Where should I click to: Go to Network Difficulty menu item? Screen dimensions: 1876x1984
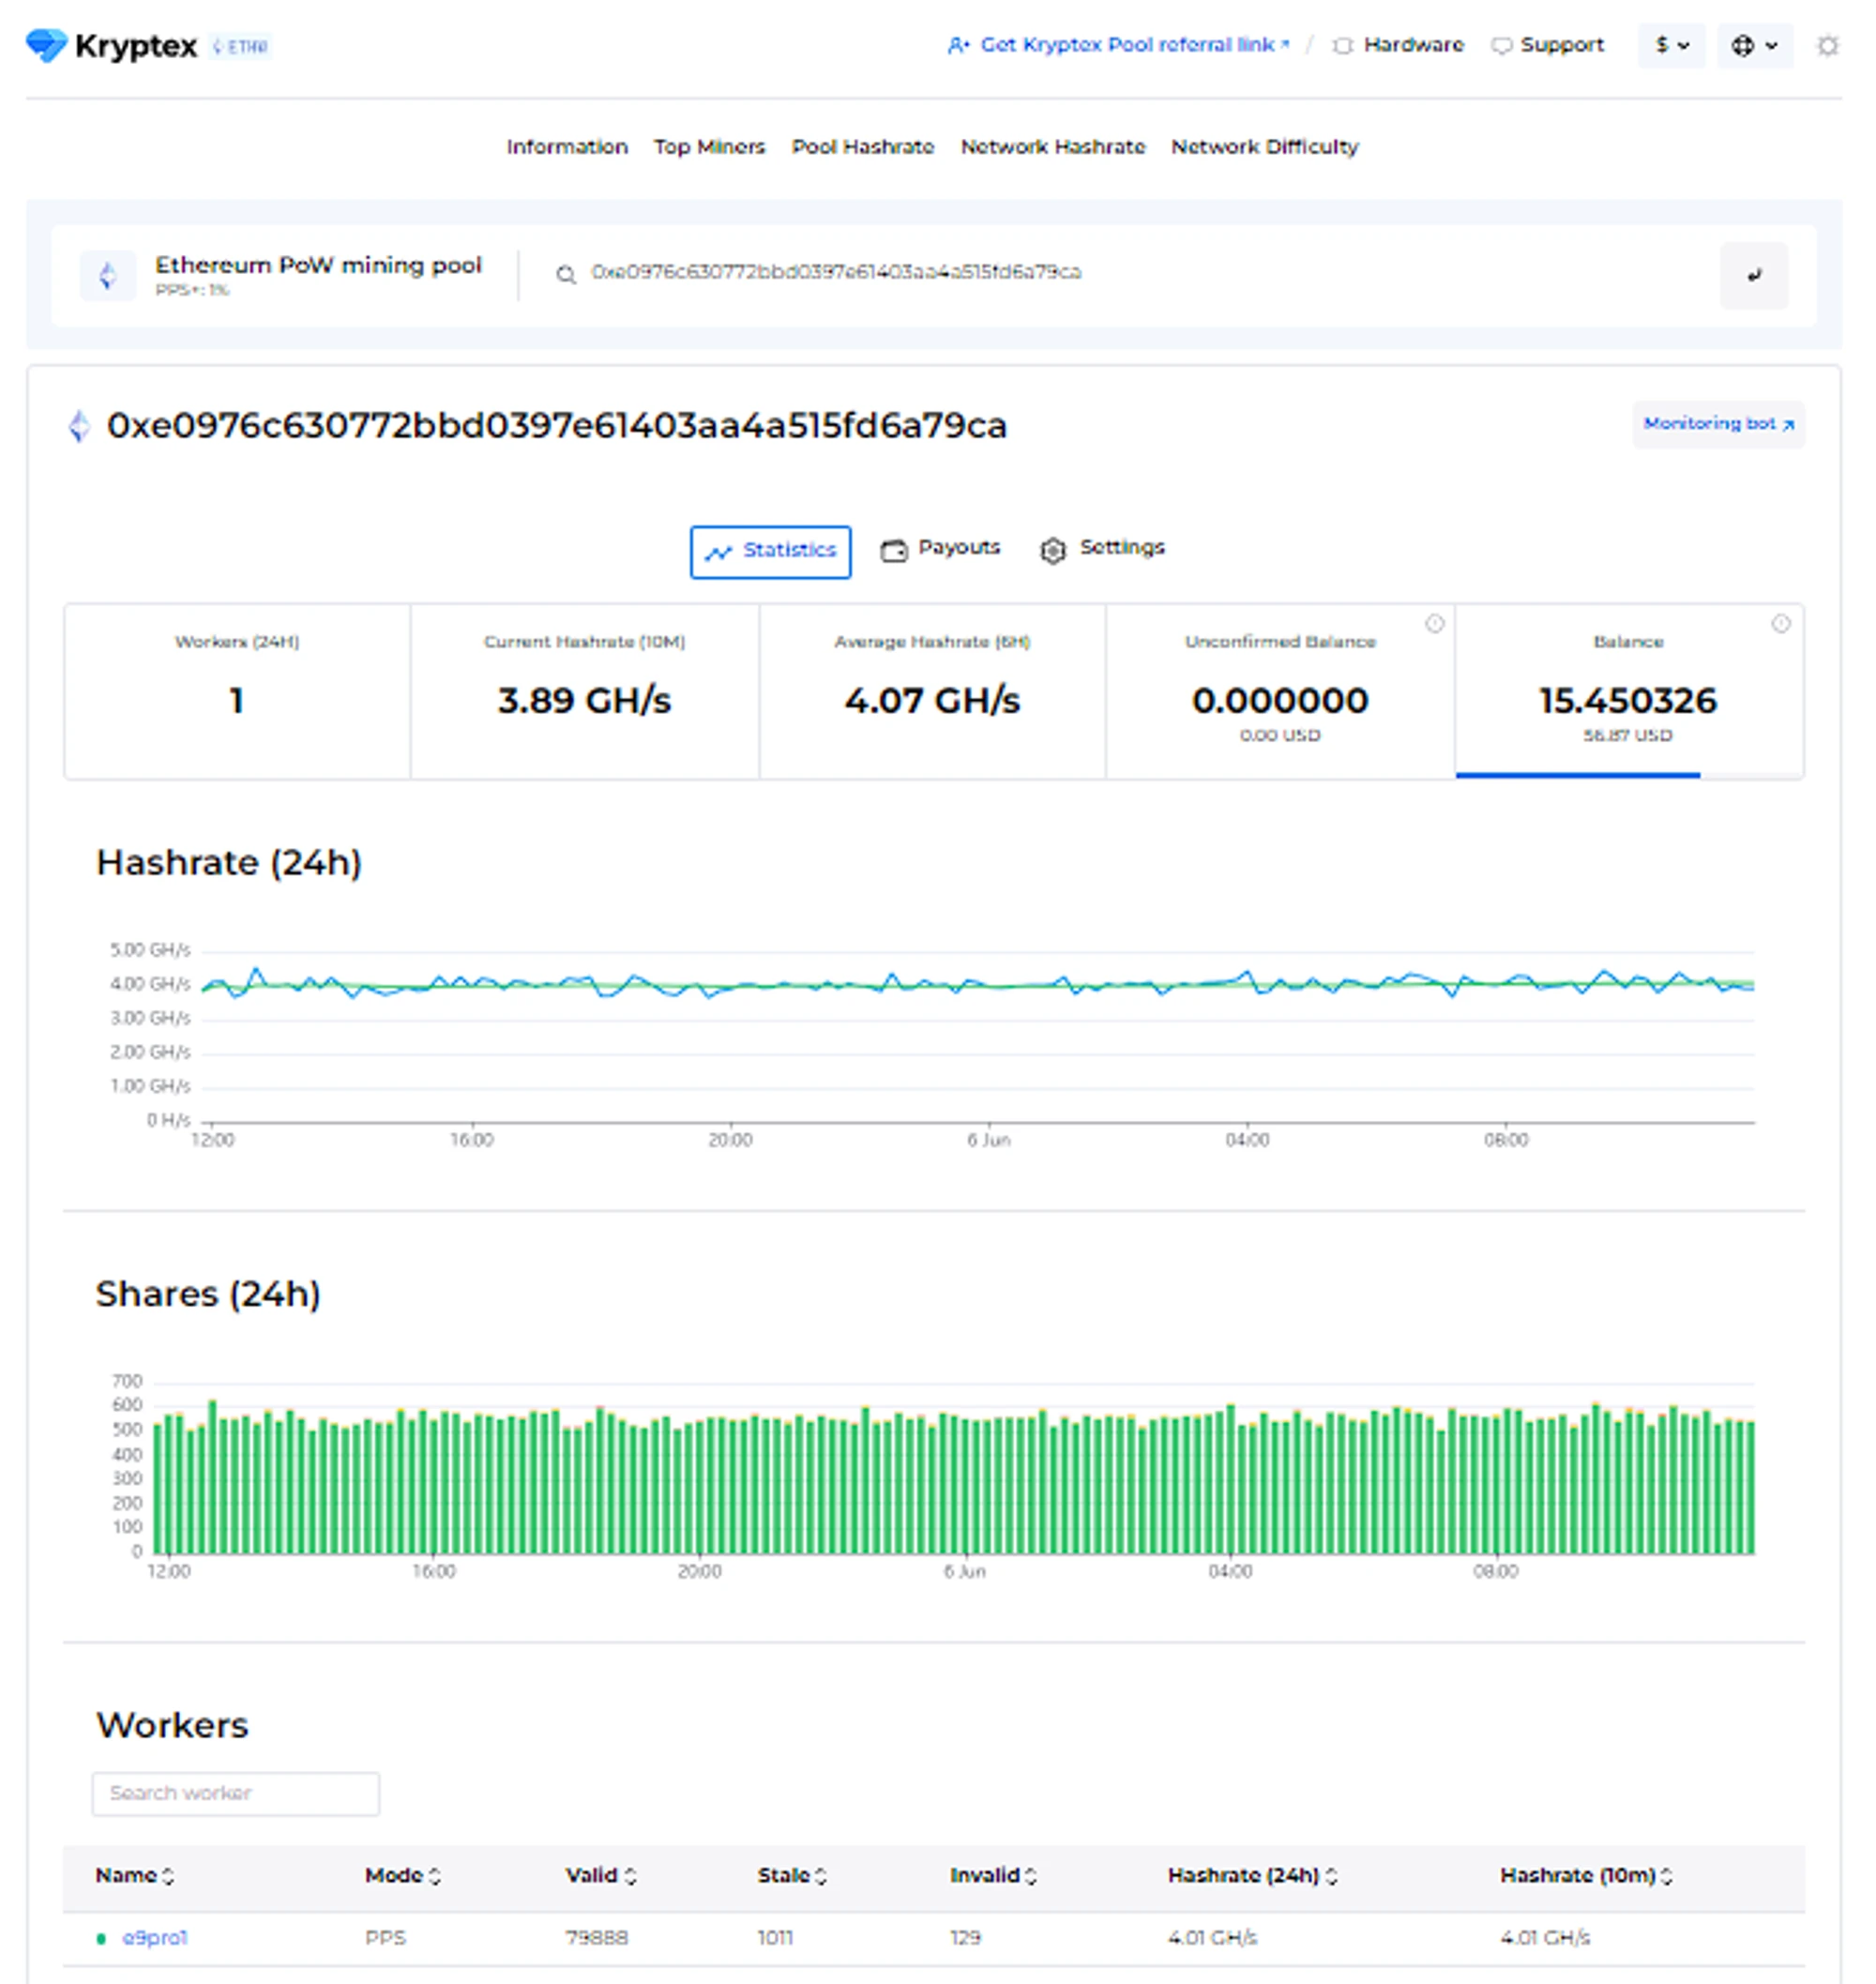click(1264, 147)
